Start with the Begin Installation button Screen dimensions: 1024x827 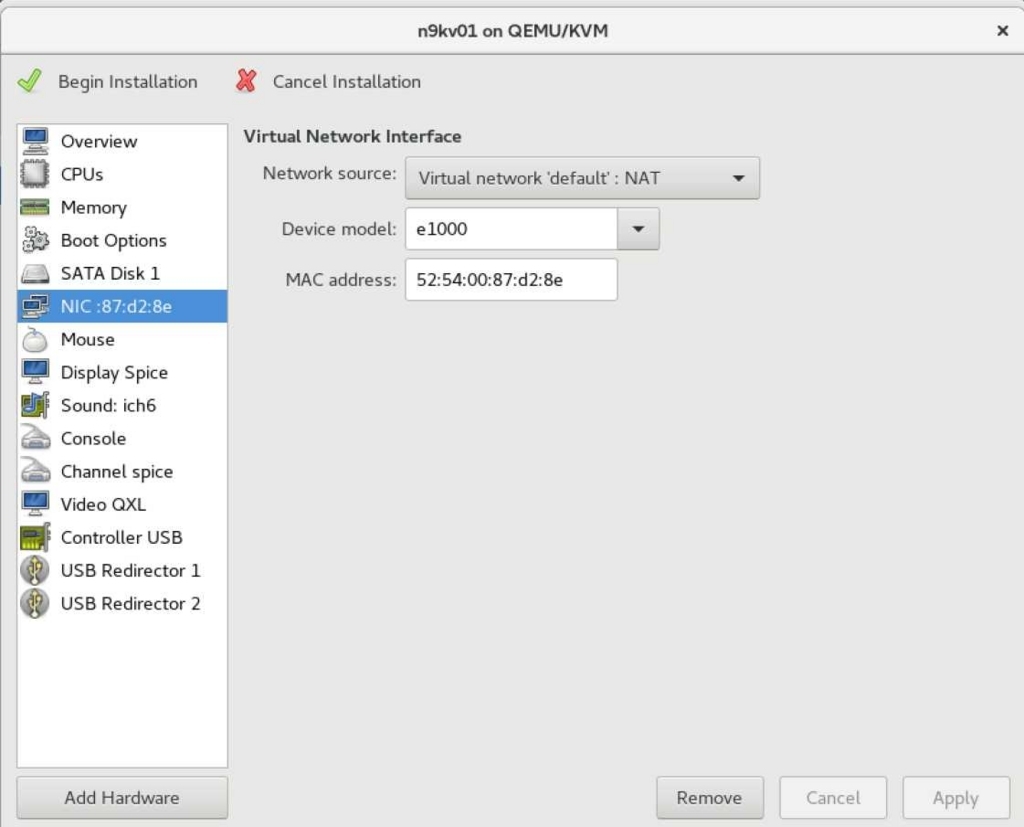click(108, 82)
